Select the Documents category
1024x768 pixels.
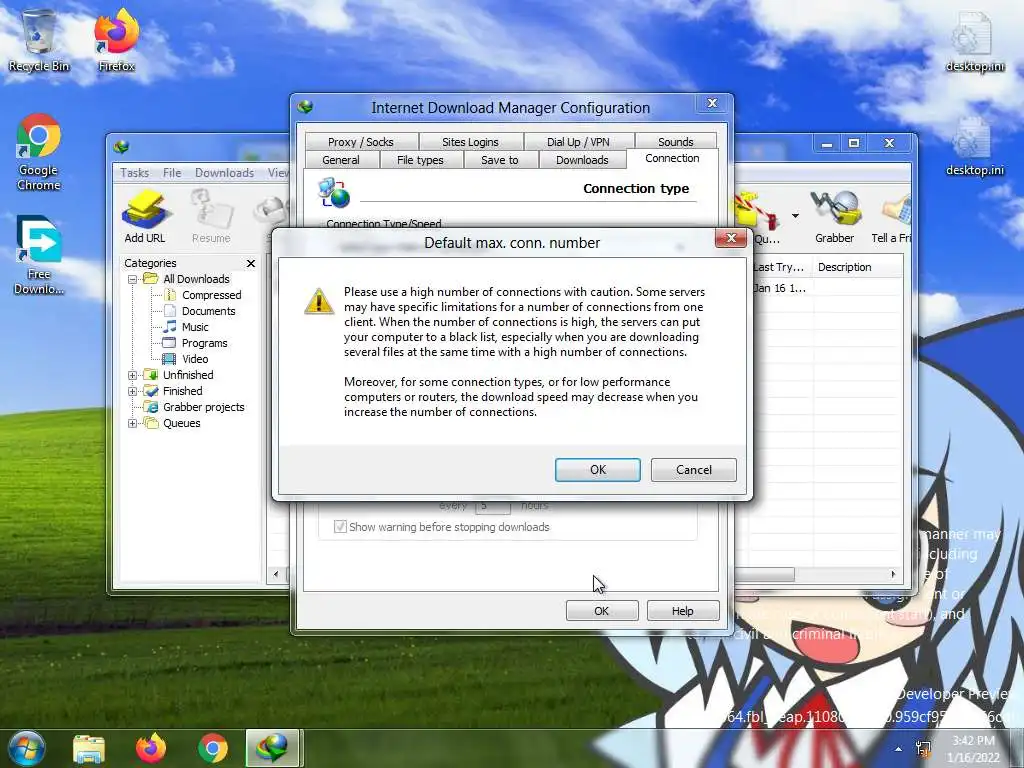[x=208, y=311]
